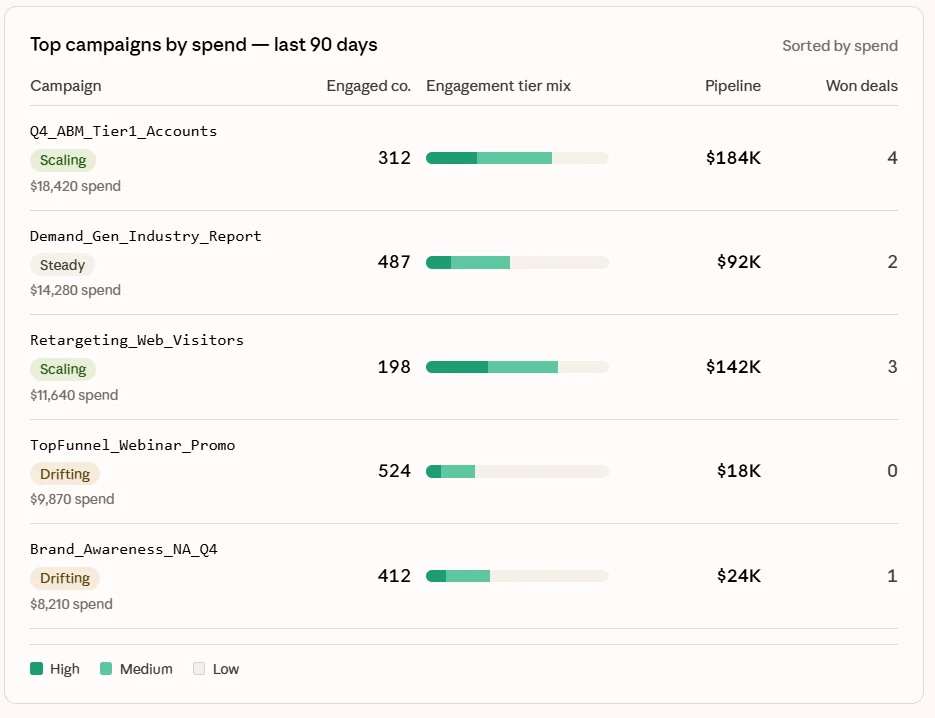This screenshot has width=935, height=718.
Task: Click the $142K pipeline value
Action: [x=733, y=367]
